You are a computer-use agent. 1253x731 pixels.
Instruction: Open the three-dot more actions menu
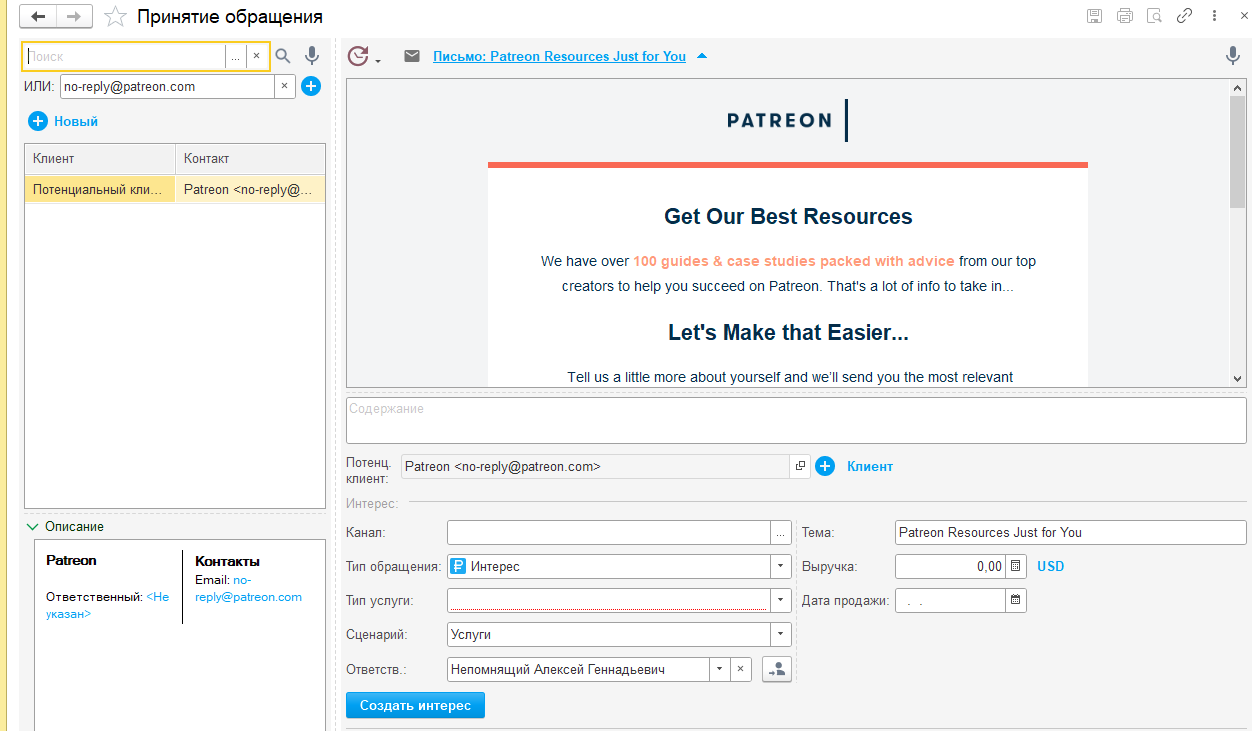pyautogui.click(x=1215, y=16)
